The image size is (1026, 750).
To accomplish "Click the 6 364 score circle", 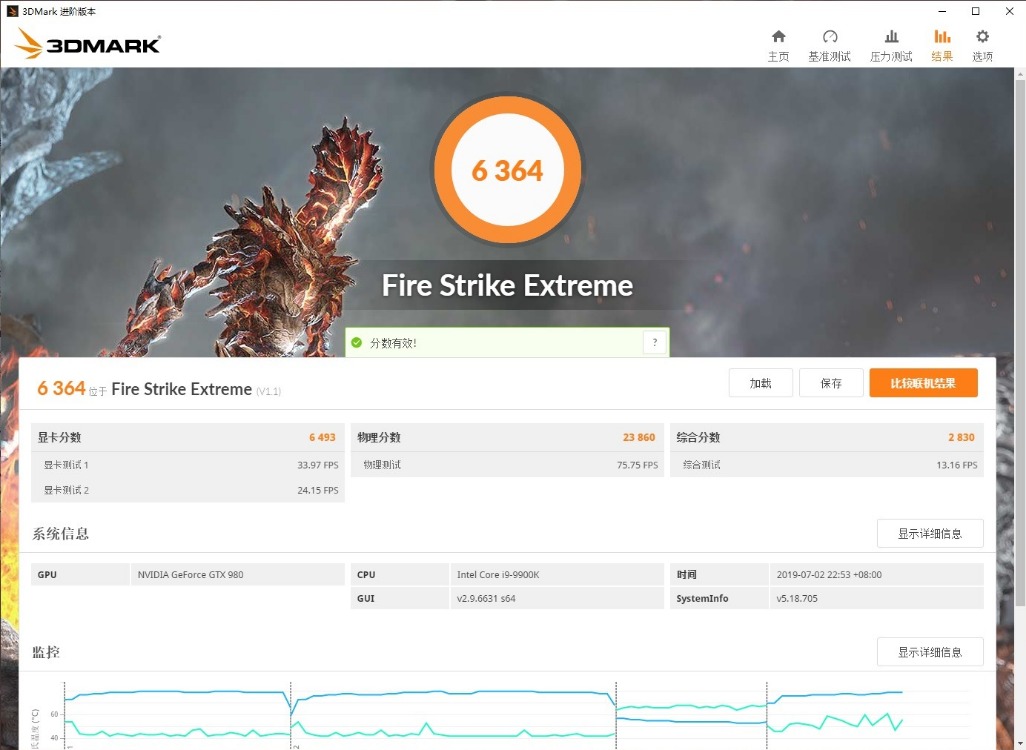I will (507, 170).
